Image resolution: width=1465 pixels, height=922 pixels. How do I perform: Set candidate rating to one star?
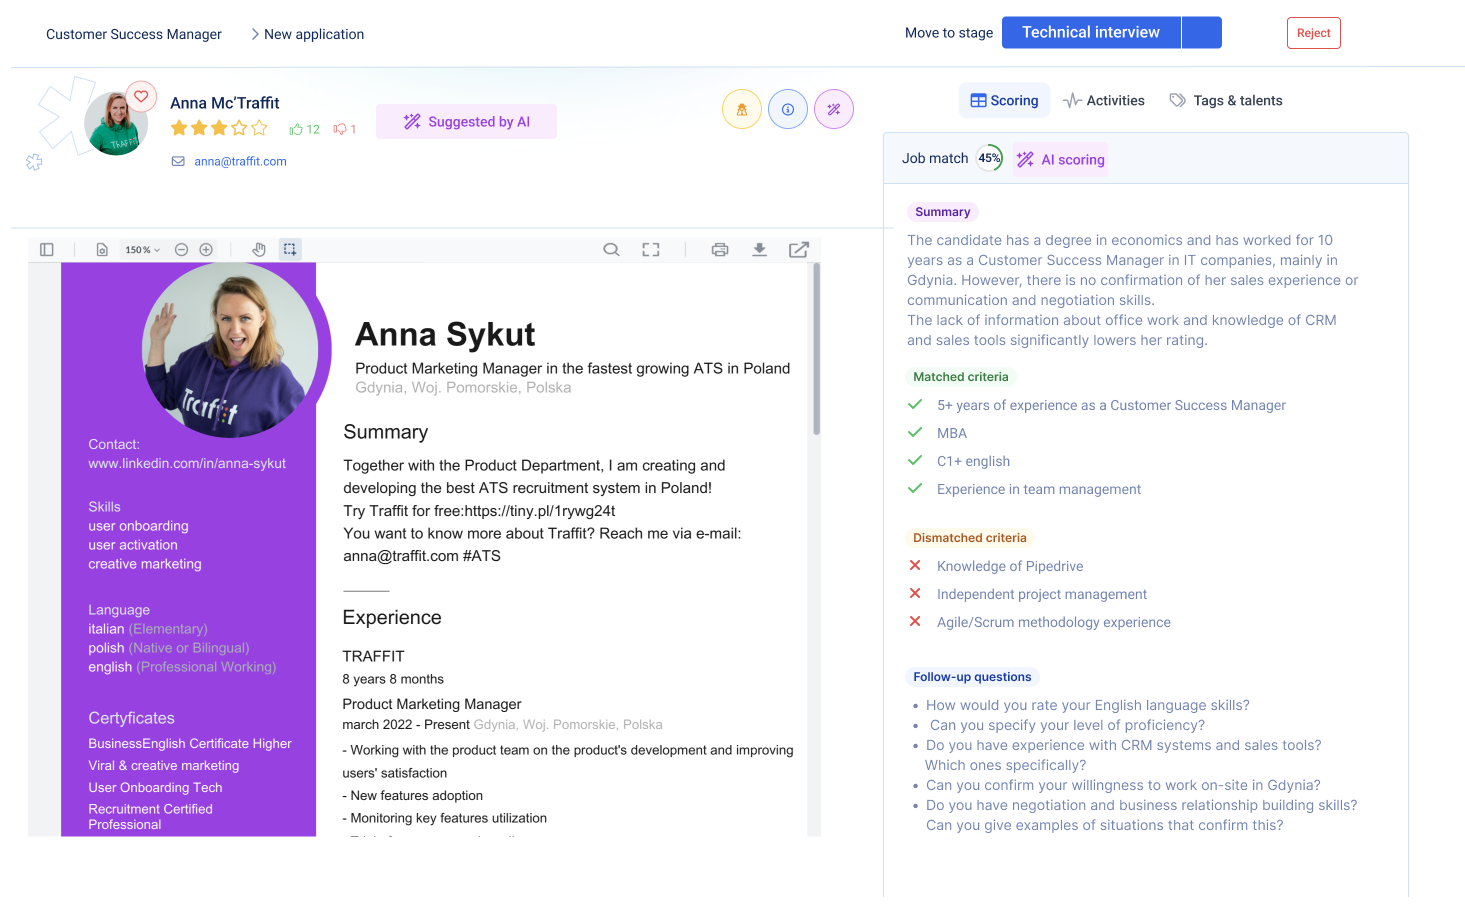pyautogui.click(x=179, y=128)
